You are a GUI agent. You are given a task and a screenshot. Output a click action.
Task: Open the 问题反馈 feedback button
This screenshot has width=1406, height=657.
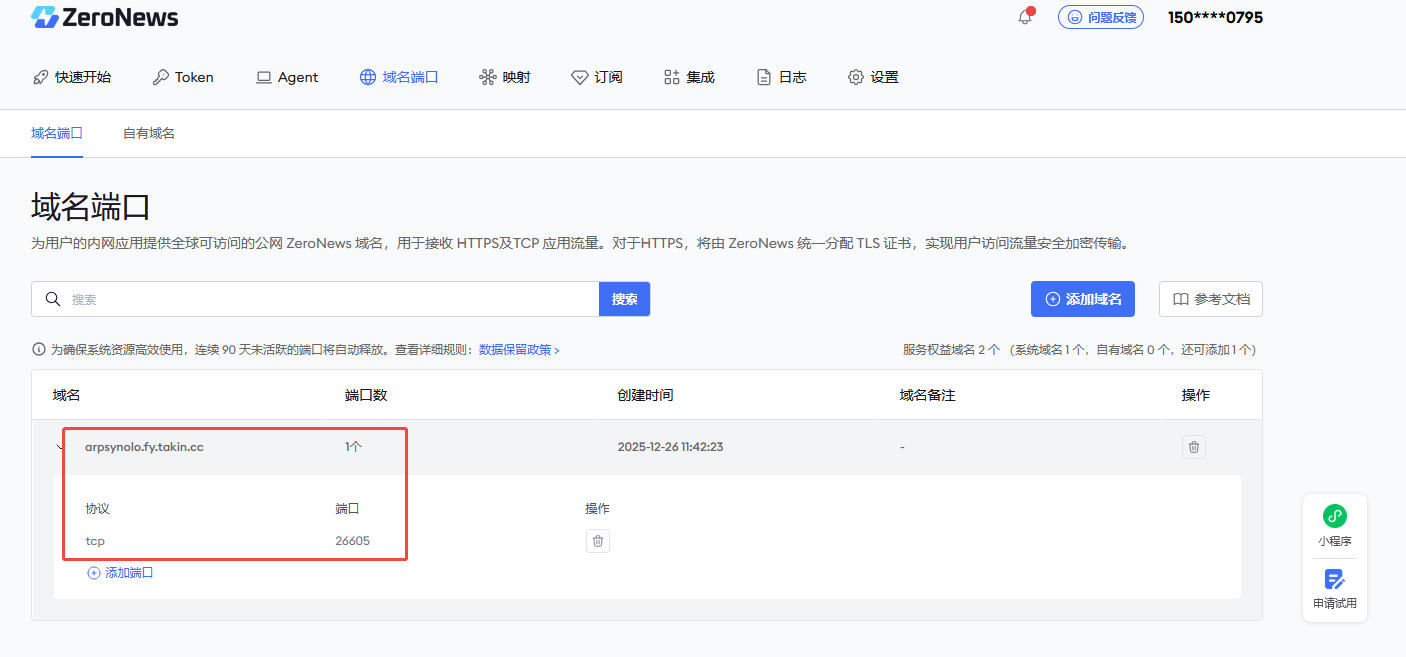[x=1100, y=17]
